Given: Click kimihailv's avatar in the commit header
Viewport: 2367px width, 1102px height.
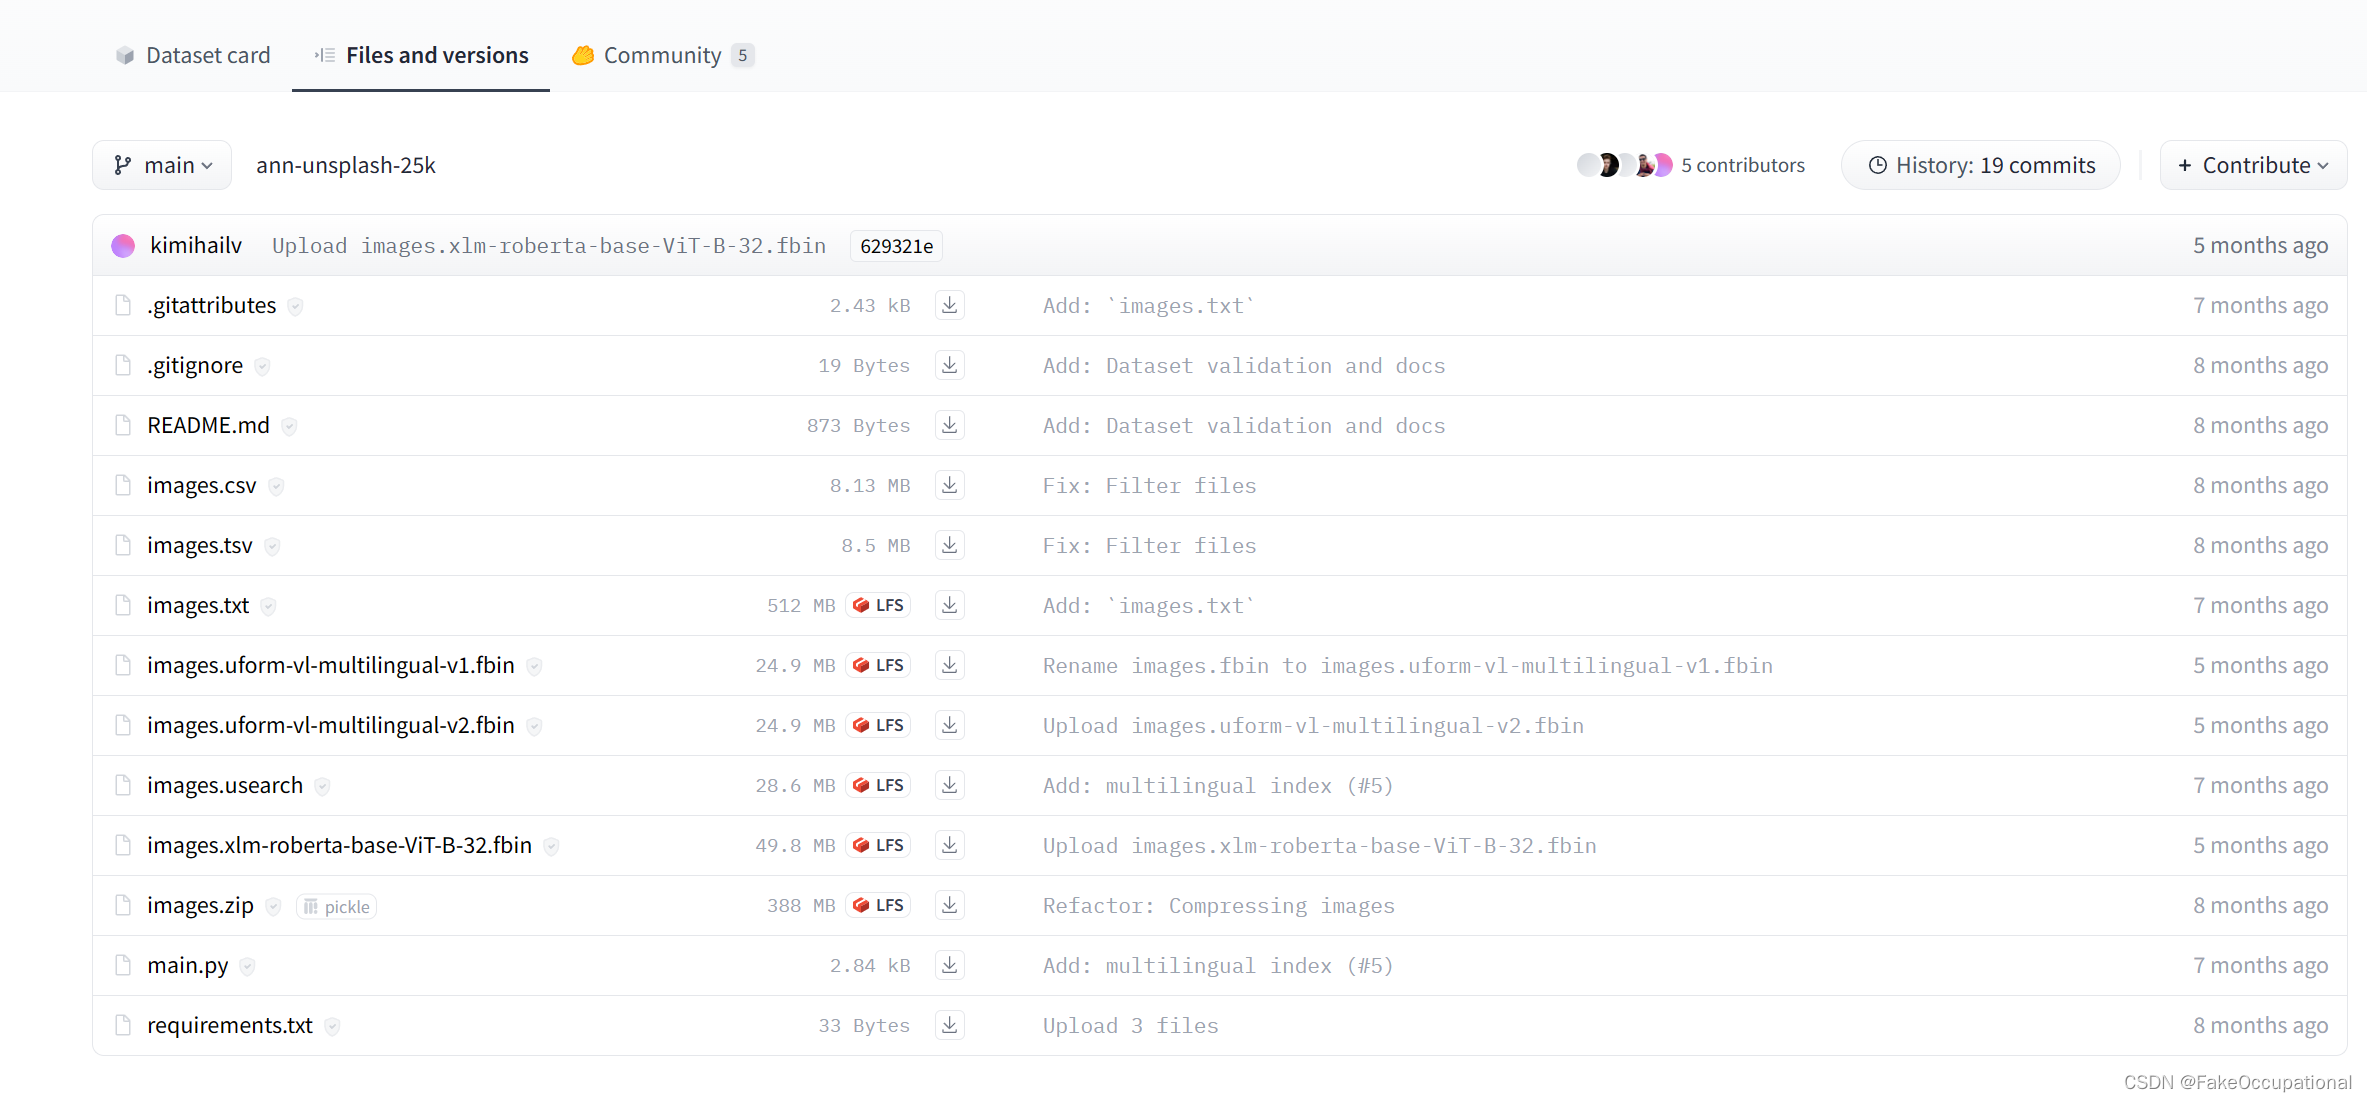Looking at the screenshot, I should (123, 246).
